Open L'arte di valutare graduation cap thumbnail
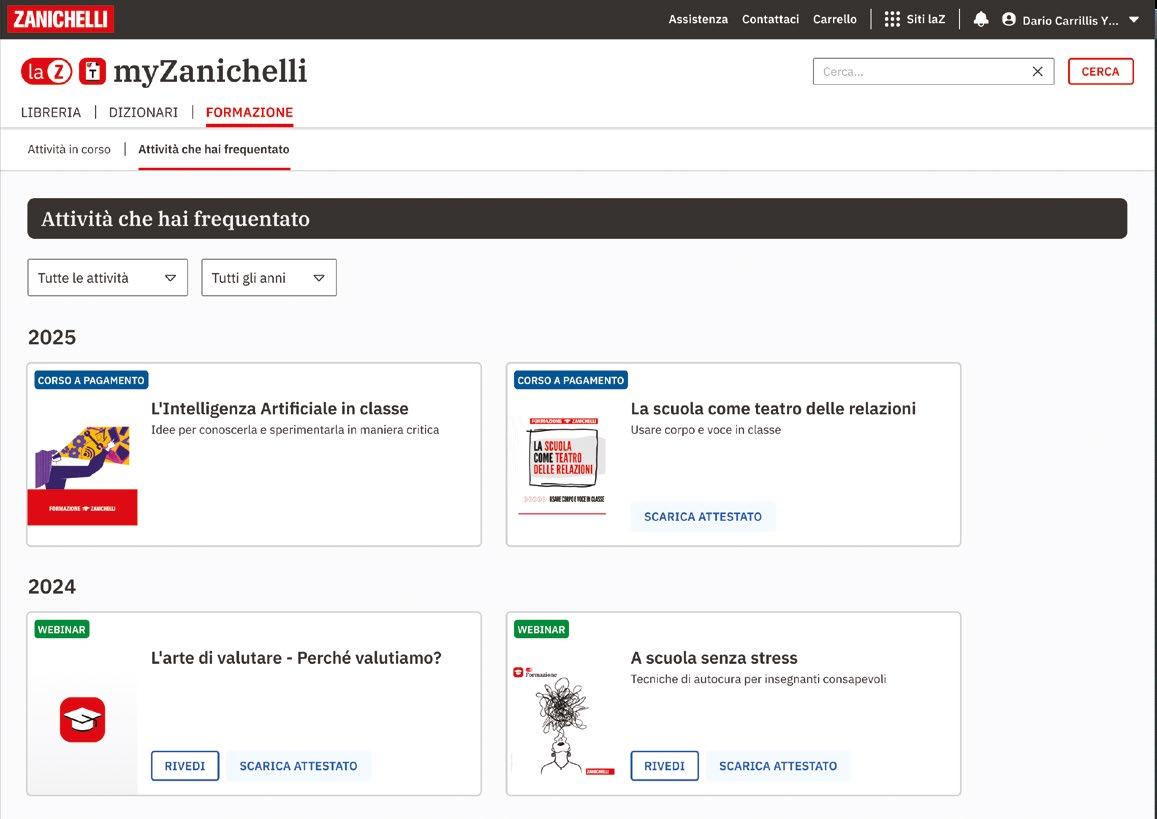Screen dimensions: 1157x819 83,719
